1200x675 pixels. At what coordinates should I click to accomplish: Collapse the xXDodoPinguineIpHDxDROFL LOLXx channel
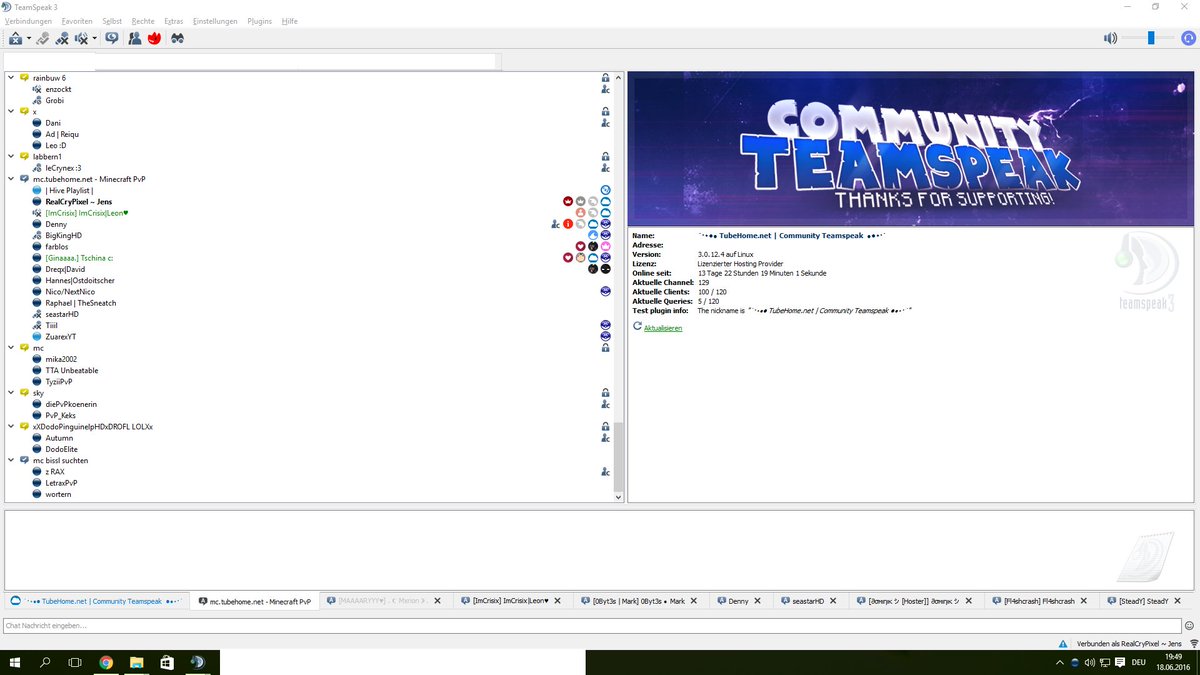pyautogui.click(x=11, y=426)
